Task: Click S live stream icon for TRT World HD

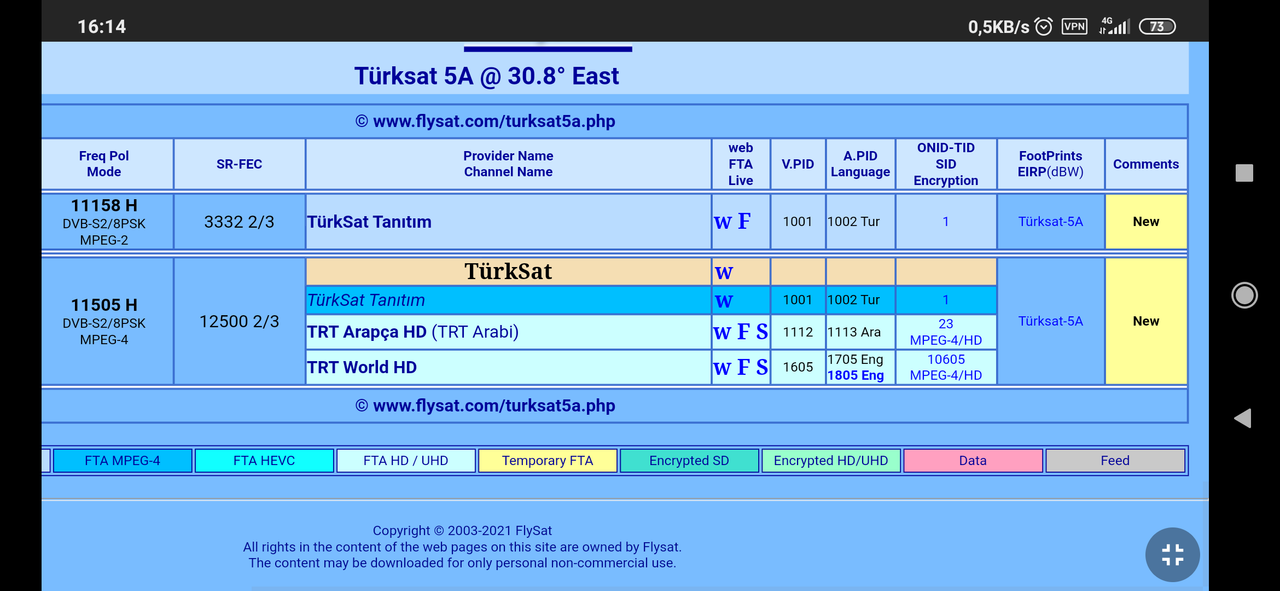Action: pyautogui.click(x=762, y=367)
